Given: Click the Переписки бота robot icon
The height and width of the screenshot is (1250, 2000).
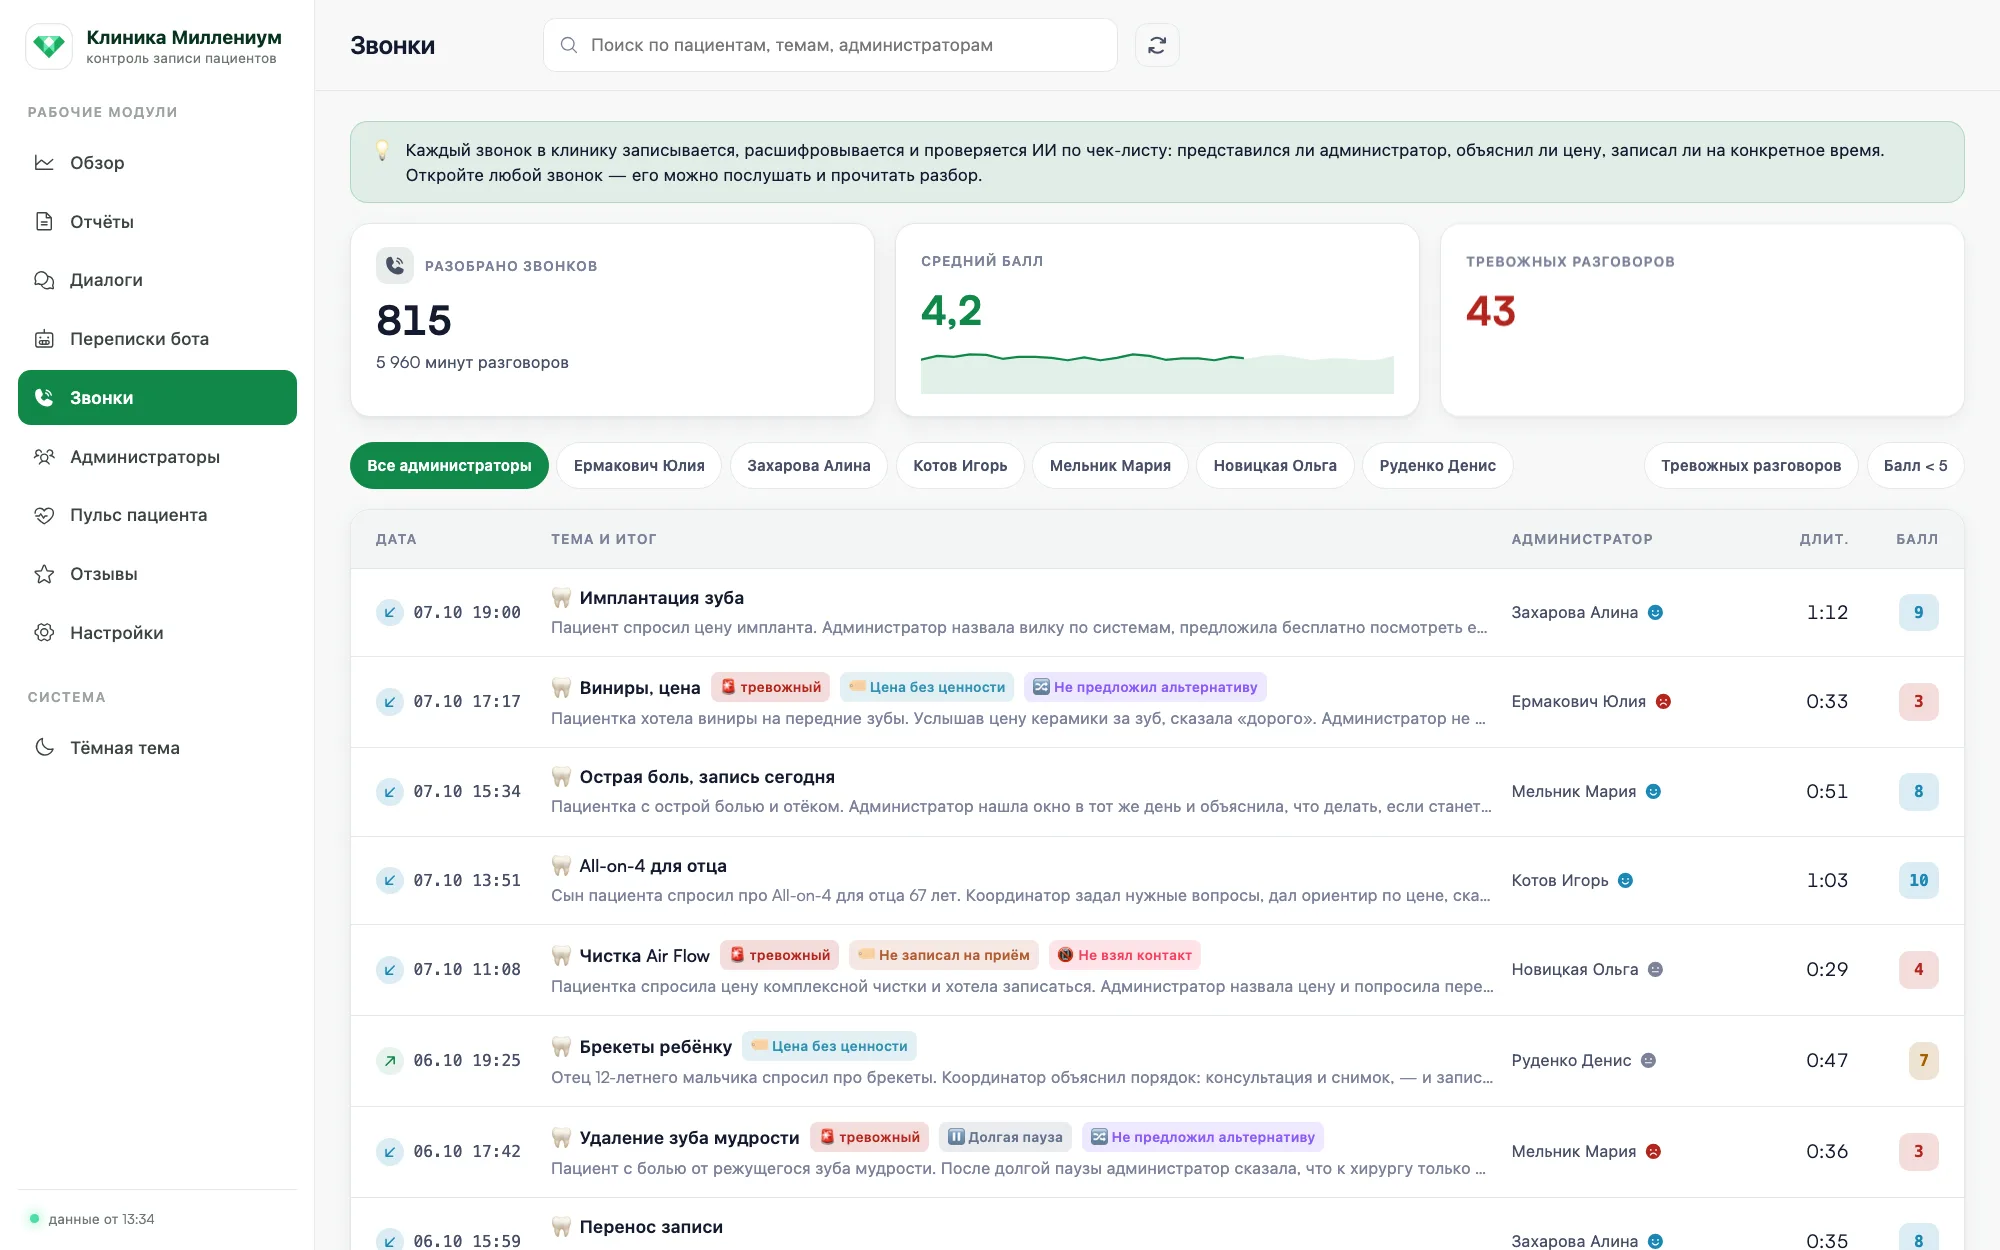Looking at the screenshot, I should pos(44,339).
